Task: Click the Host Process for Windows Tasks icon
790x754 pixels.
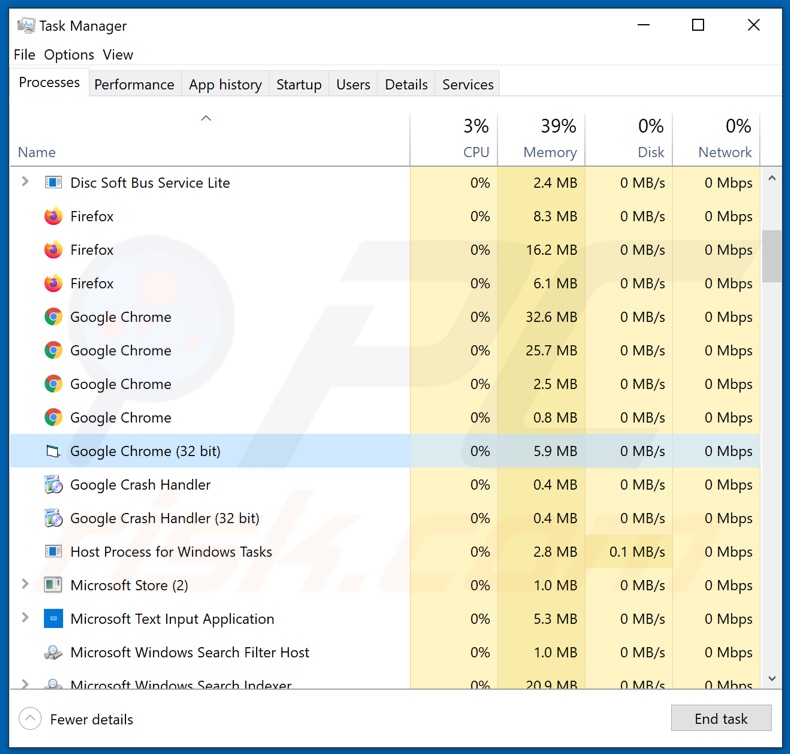Action: 53,552
